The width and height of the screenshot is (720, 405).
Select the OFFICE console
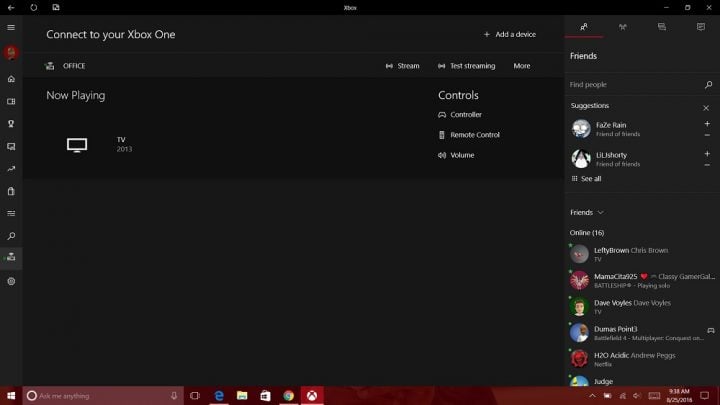pos(65,66)
